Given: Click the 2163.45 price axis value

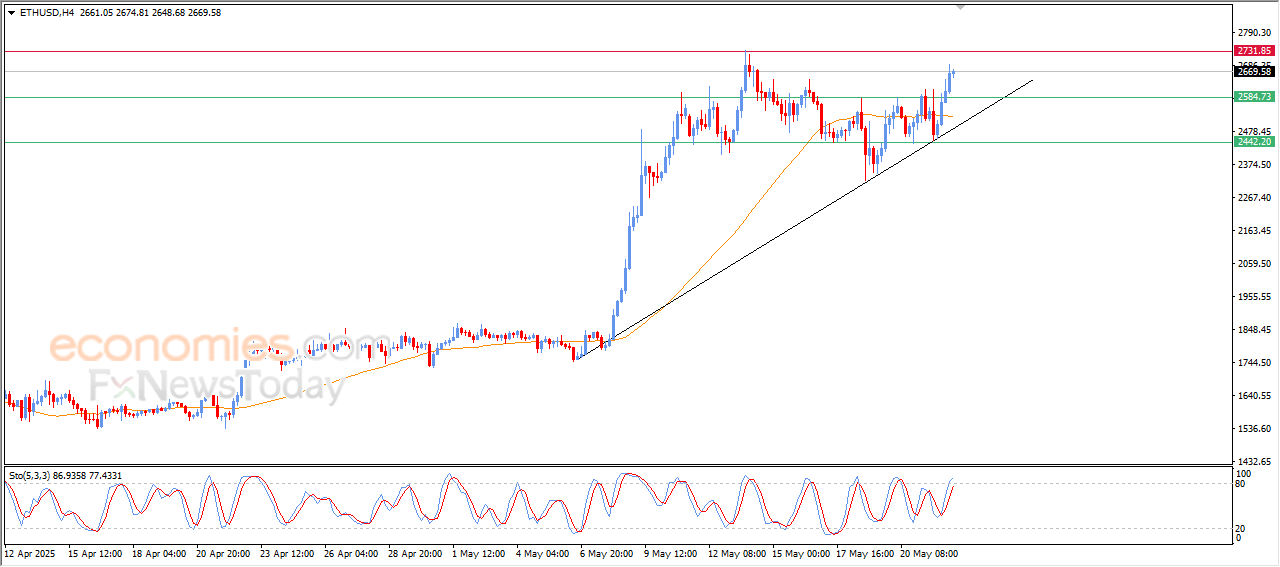Looking at the screenshot, I should [x=1253, y=231].
